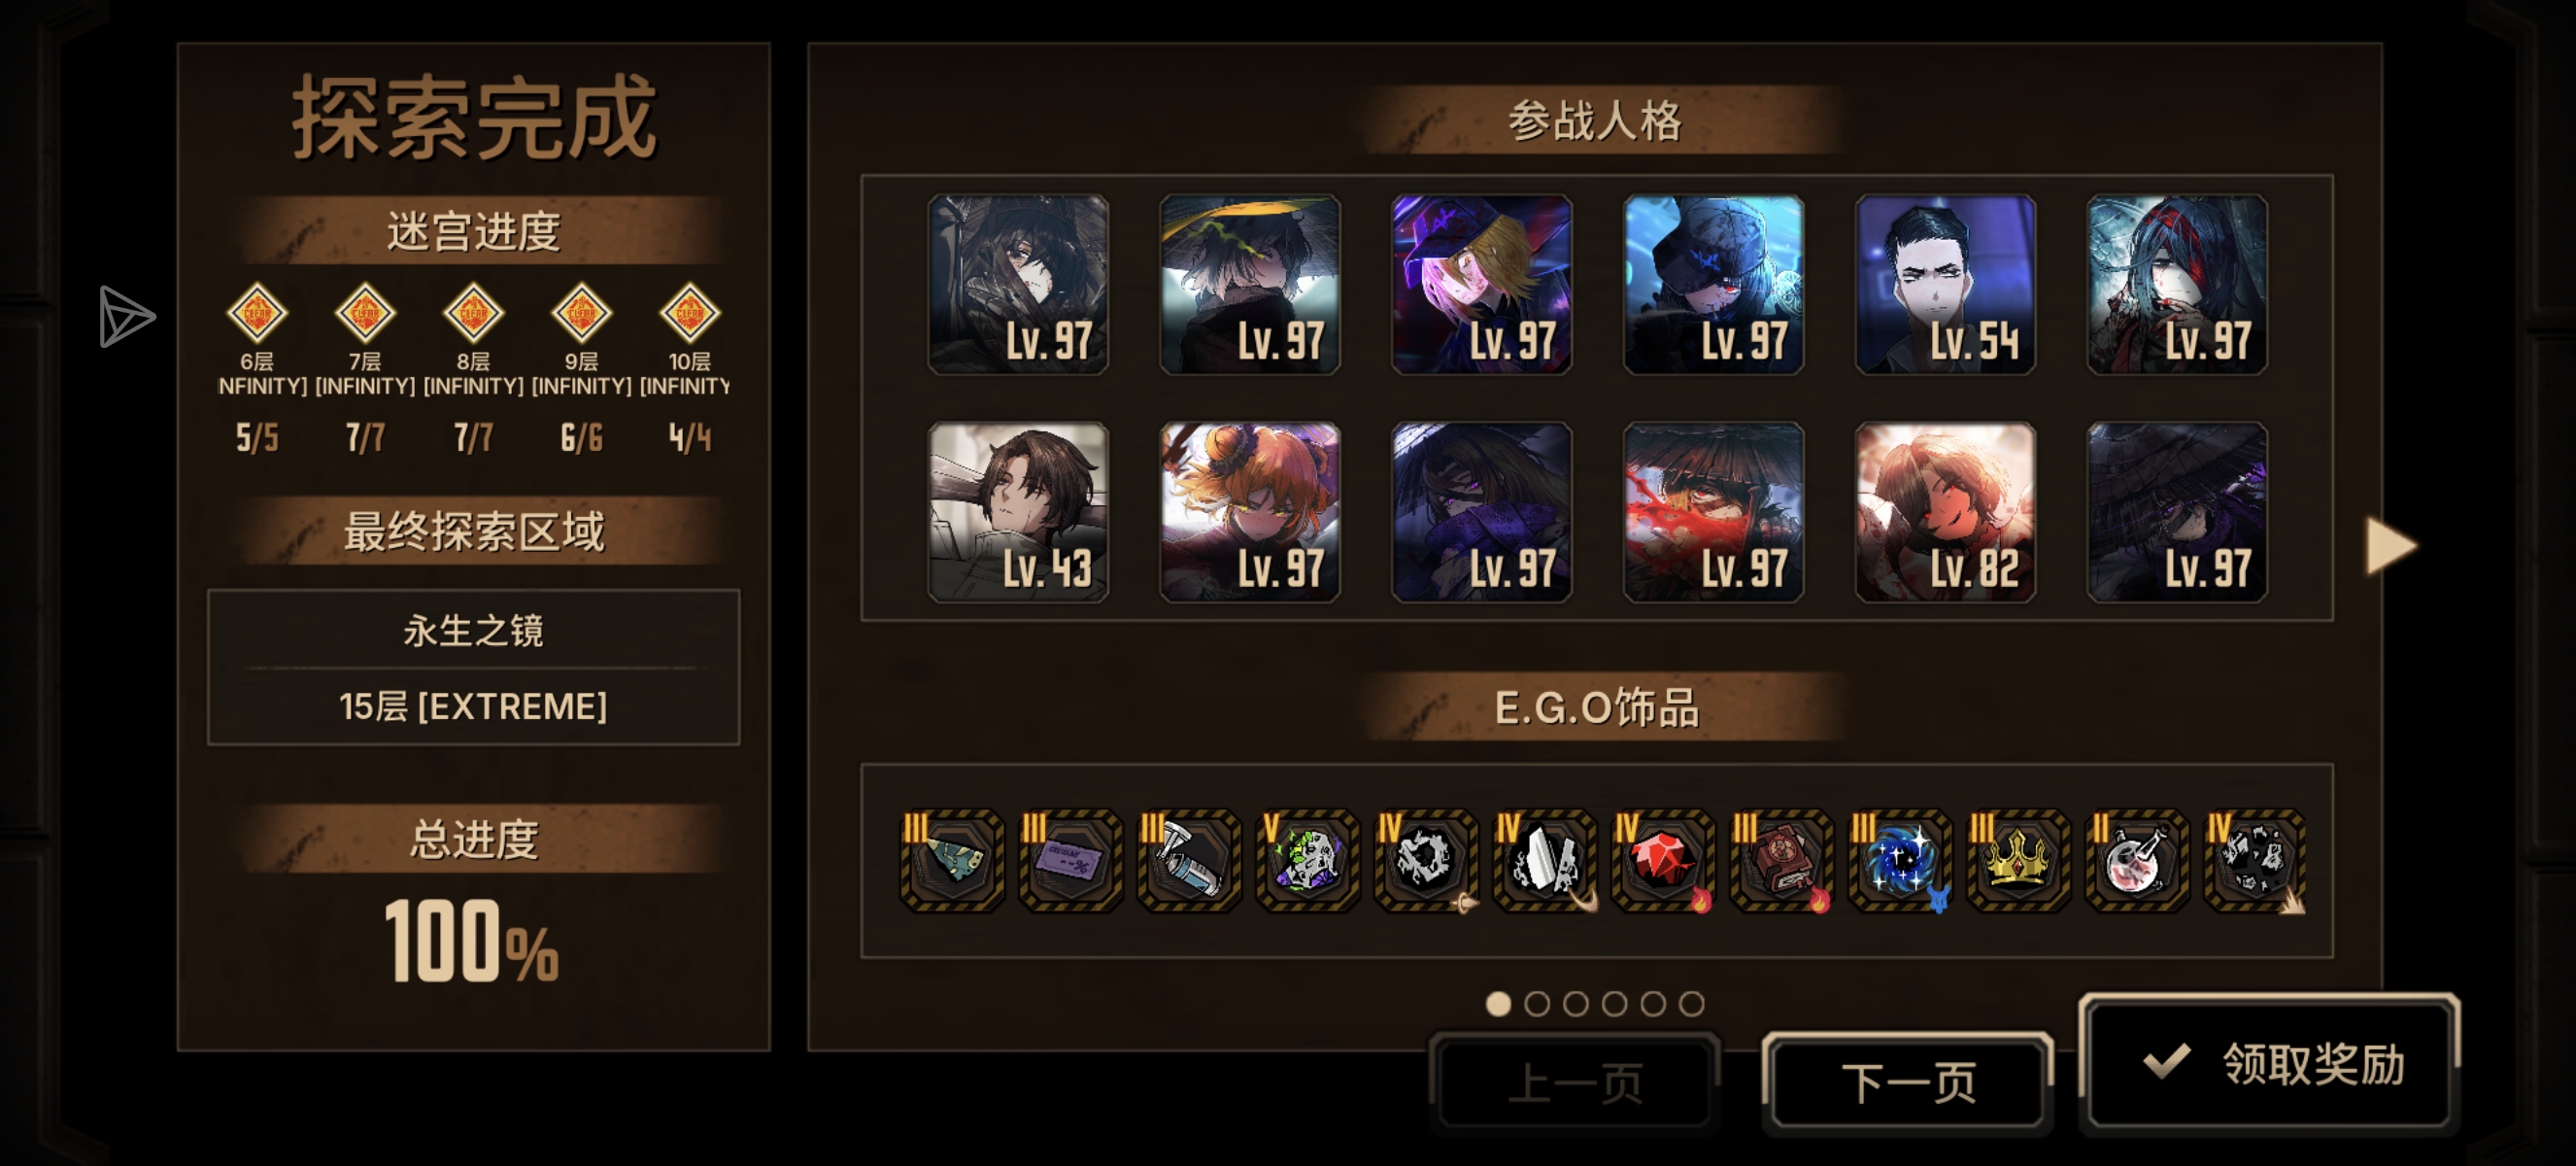The width and height of the screenshot is (2576, 1166).
Task: Select the Lv. 54 identity portrait
Action: pos(1945,285)
